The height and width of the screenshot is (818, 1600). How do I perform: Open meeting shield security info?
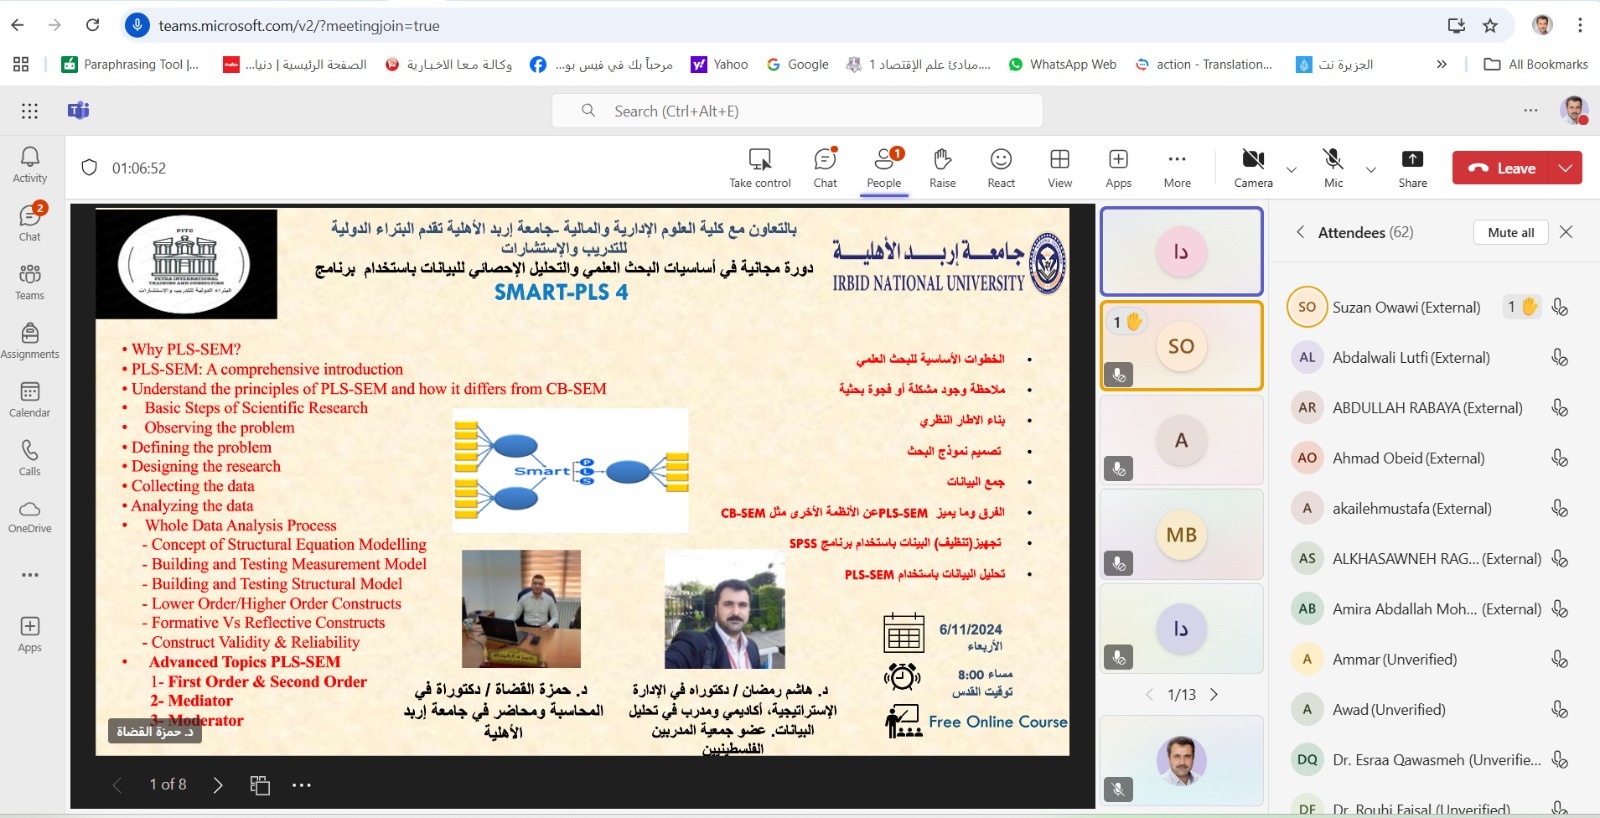(x=89, y=168)
